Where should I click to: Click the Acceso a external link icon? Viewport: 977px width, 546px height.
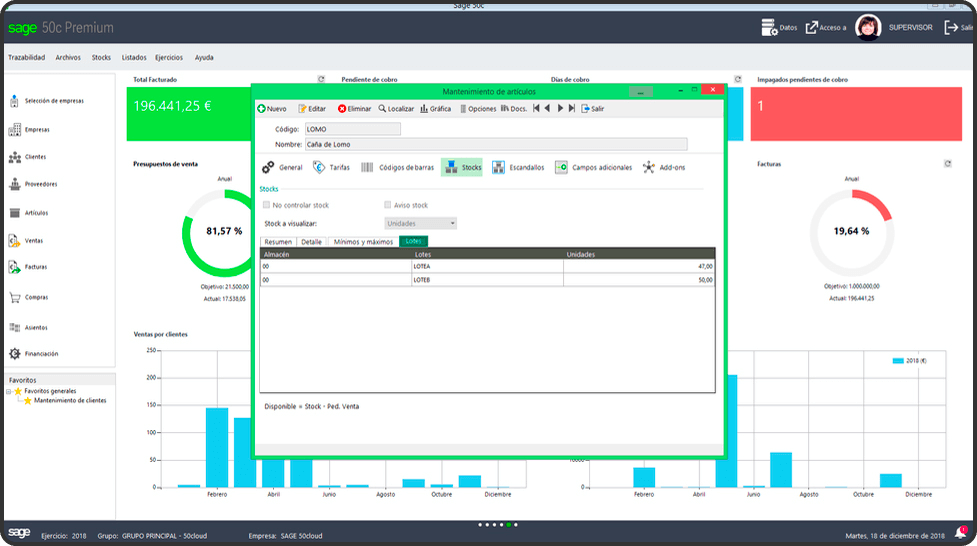[811, 27]
